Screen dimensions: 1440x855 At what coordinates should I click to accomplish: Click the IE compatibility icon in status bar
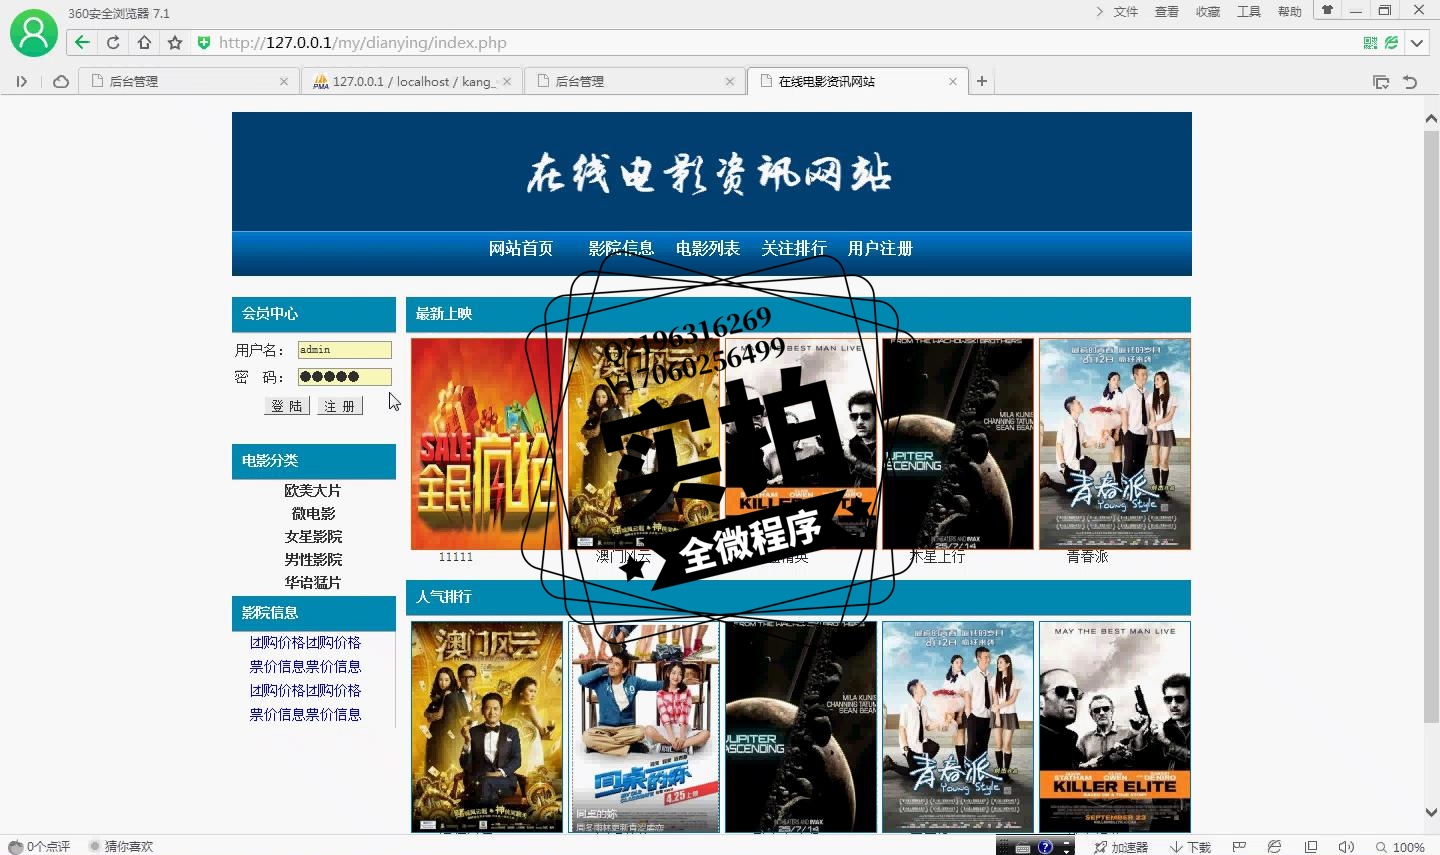pos(1274,847)
